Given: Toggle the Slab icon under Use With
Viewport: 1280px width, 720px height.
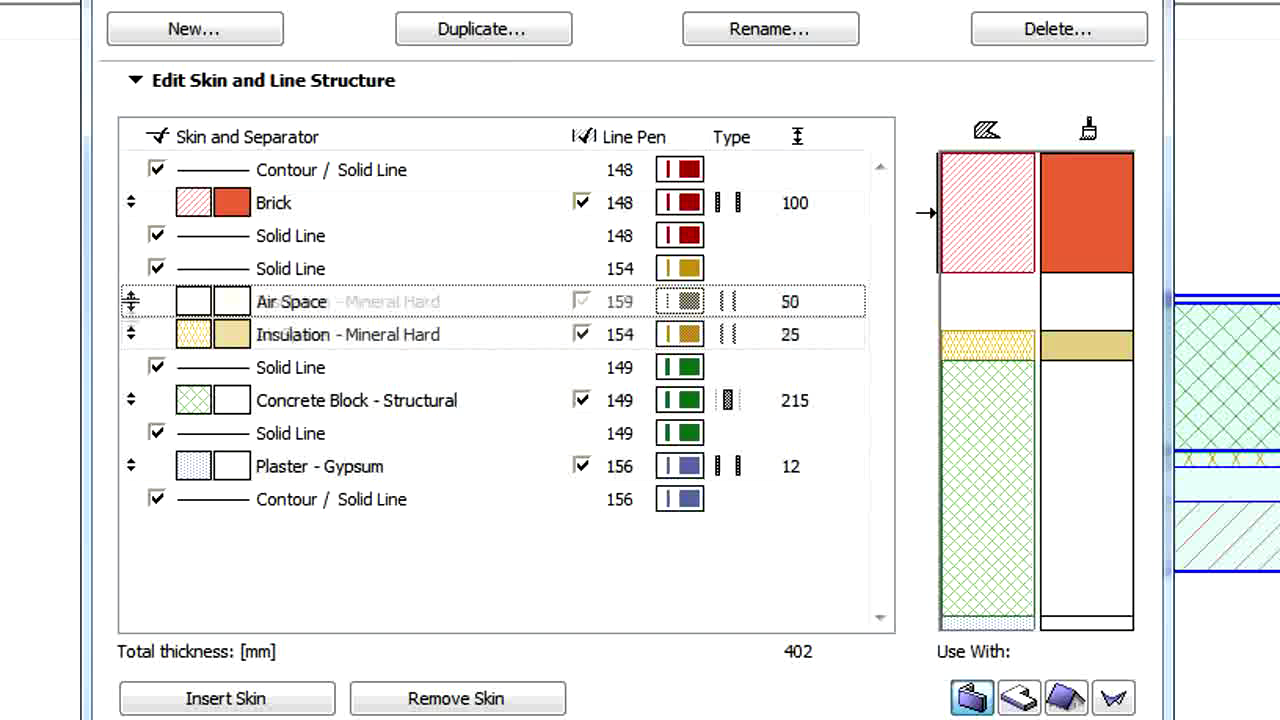Looking at the screenshot, I should (x=1019, y=697).
